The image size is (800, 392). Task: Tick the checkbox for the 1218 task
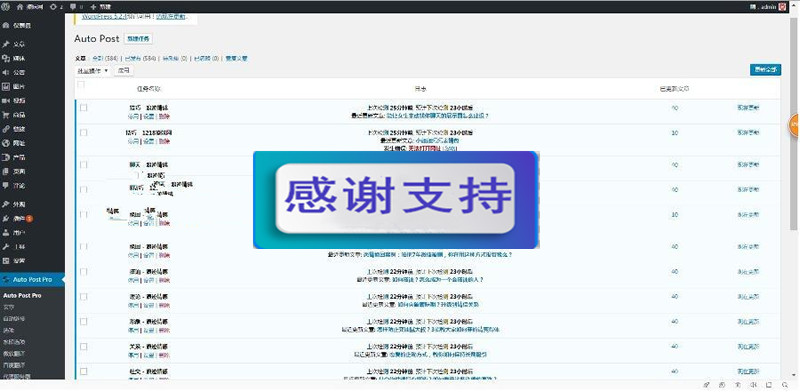(x=84, y=133)
